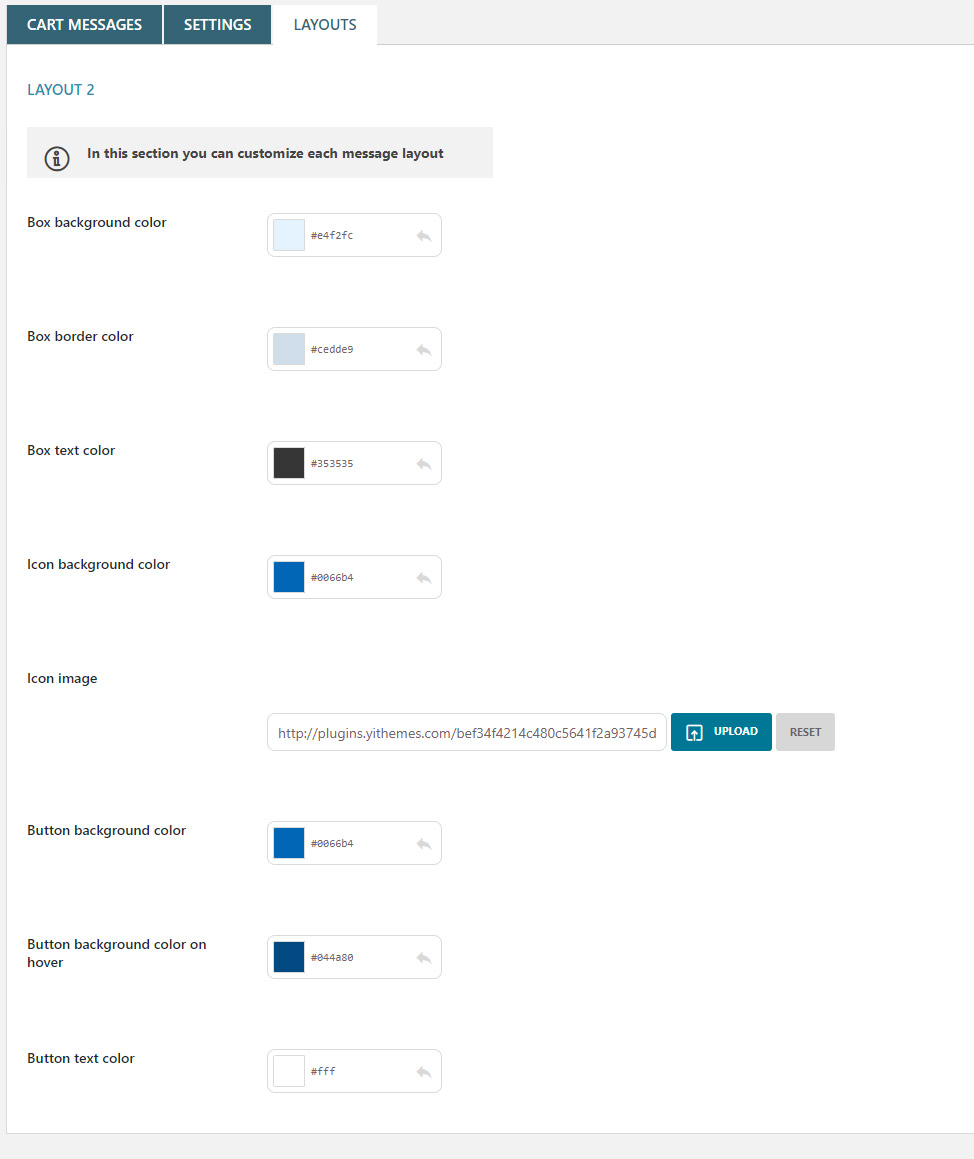Revert Box text color using arrow icon
Image resolution: width=974 pixels, height=1159 pixels.
pos(424,464)
